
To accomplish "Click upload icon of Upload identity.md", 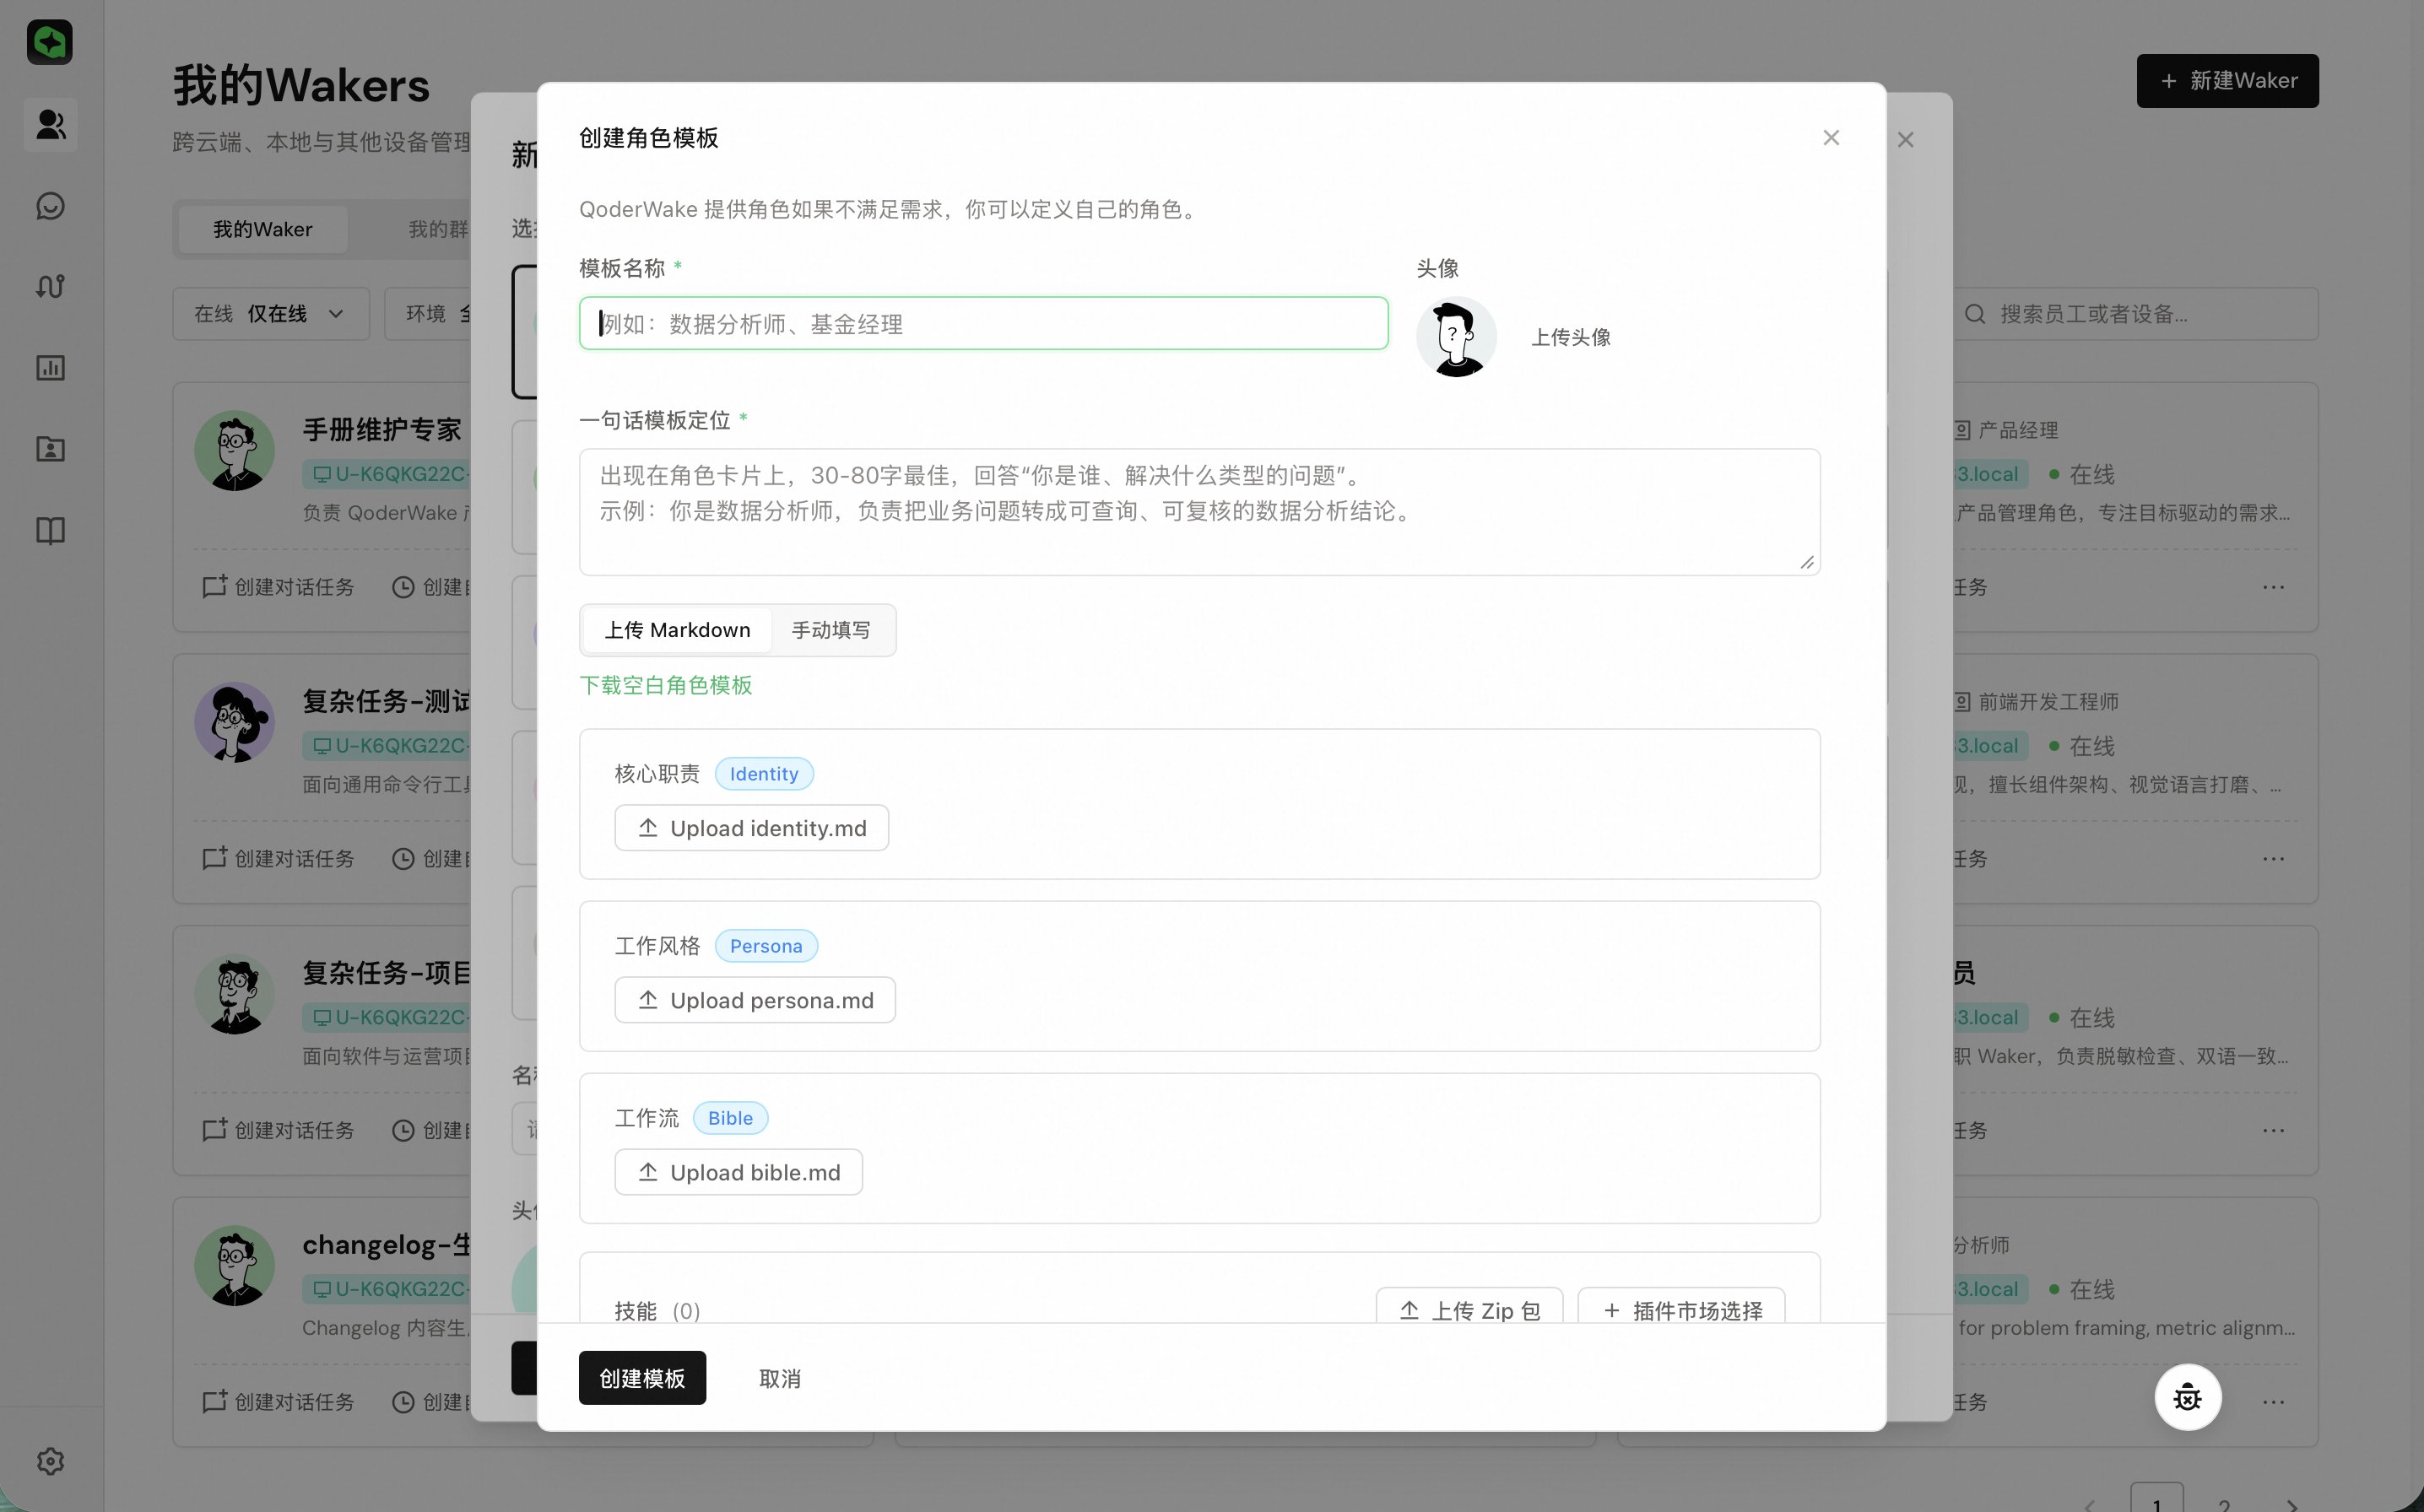I will coord(648,828).
